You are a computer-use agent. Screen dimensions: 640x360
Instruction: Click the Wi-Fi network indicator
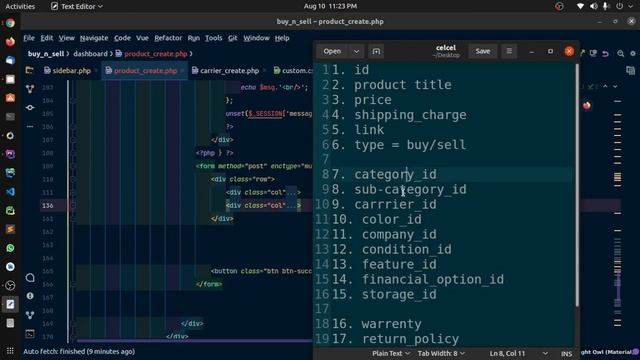[x=580, y=6]
